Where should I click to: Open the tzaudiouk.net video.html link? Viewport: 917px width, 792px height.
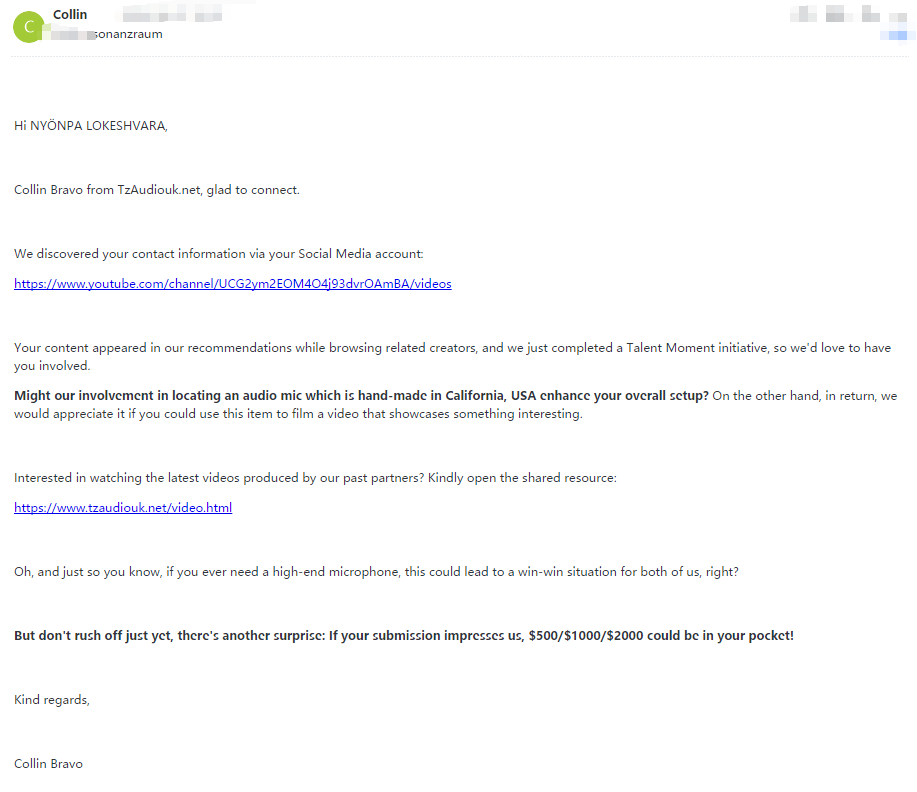click(x=123, y=508)
